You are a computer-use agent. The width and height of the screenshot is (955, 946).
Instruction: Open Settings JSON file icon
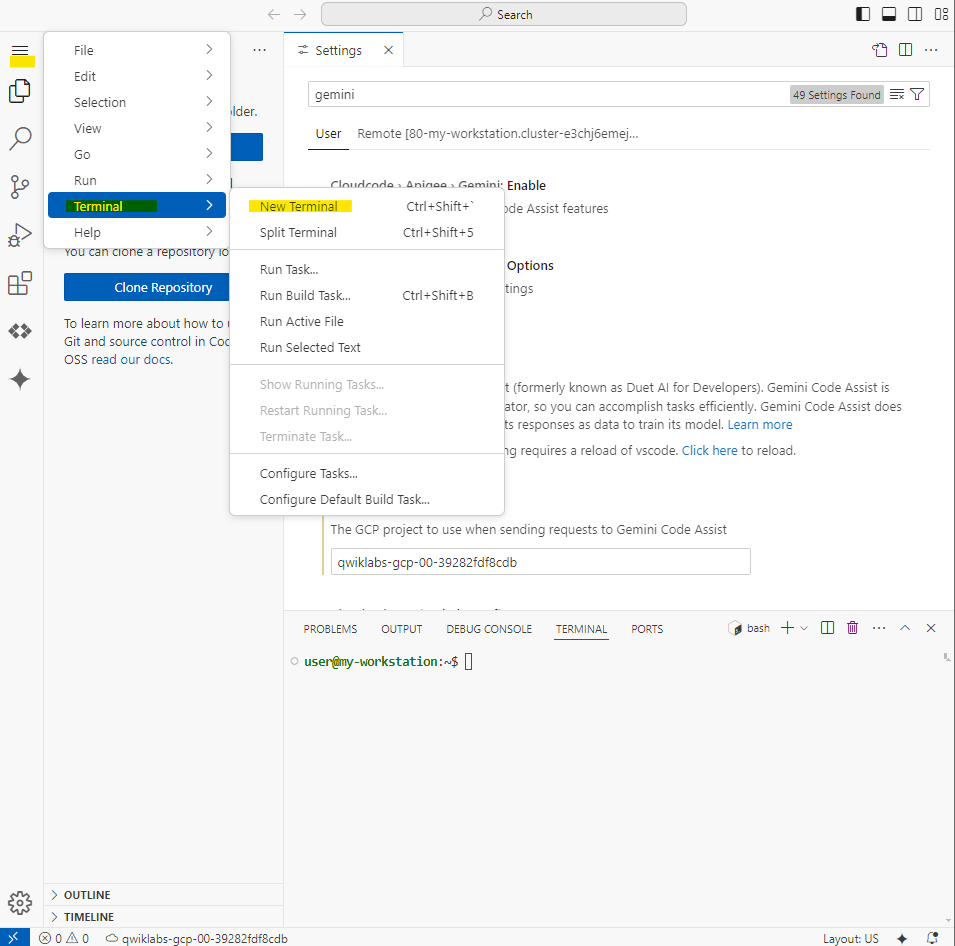879,50
